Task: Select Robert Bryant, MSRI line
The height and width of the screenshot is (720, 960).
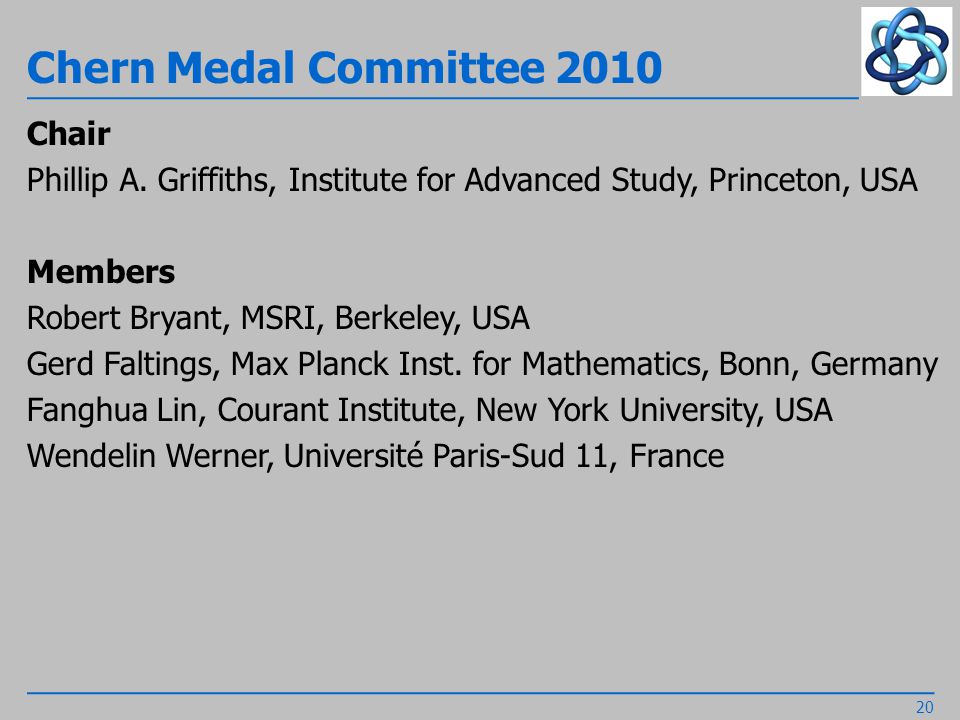Action: pos(278,319)
